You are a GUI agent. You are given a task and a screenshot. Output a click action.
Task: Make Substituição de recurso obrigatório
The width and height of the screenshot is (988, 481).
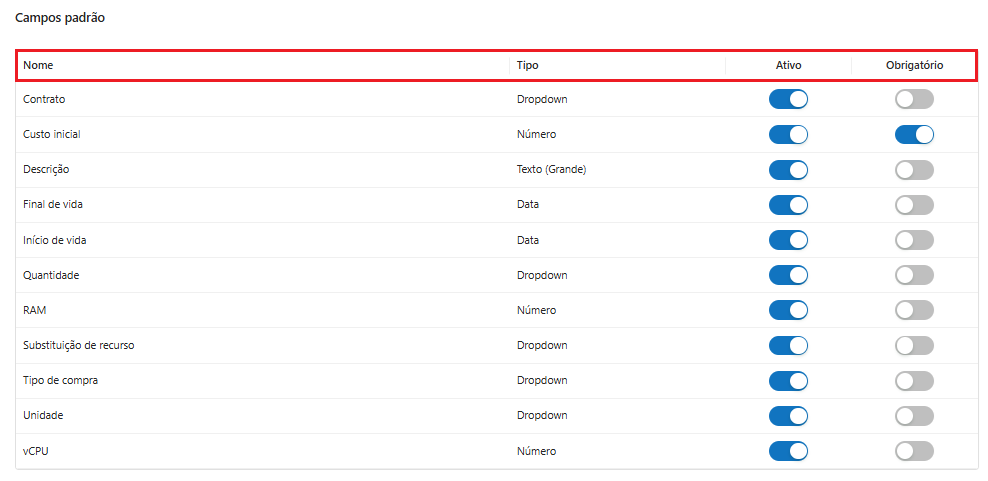click(x=914, y=345)
